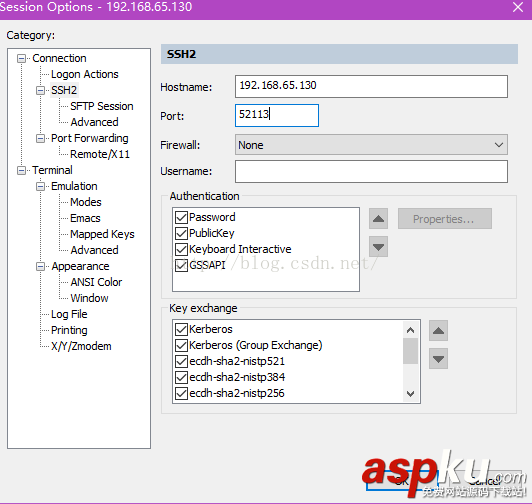Collapse the Connection tree node
Viewport: 532px width, 504px height.
21,59
